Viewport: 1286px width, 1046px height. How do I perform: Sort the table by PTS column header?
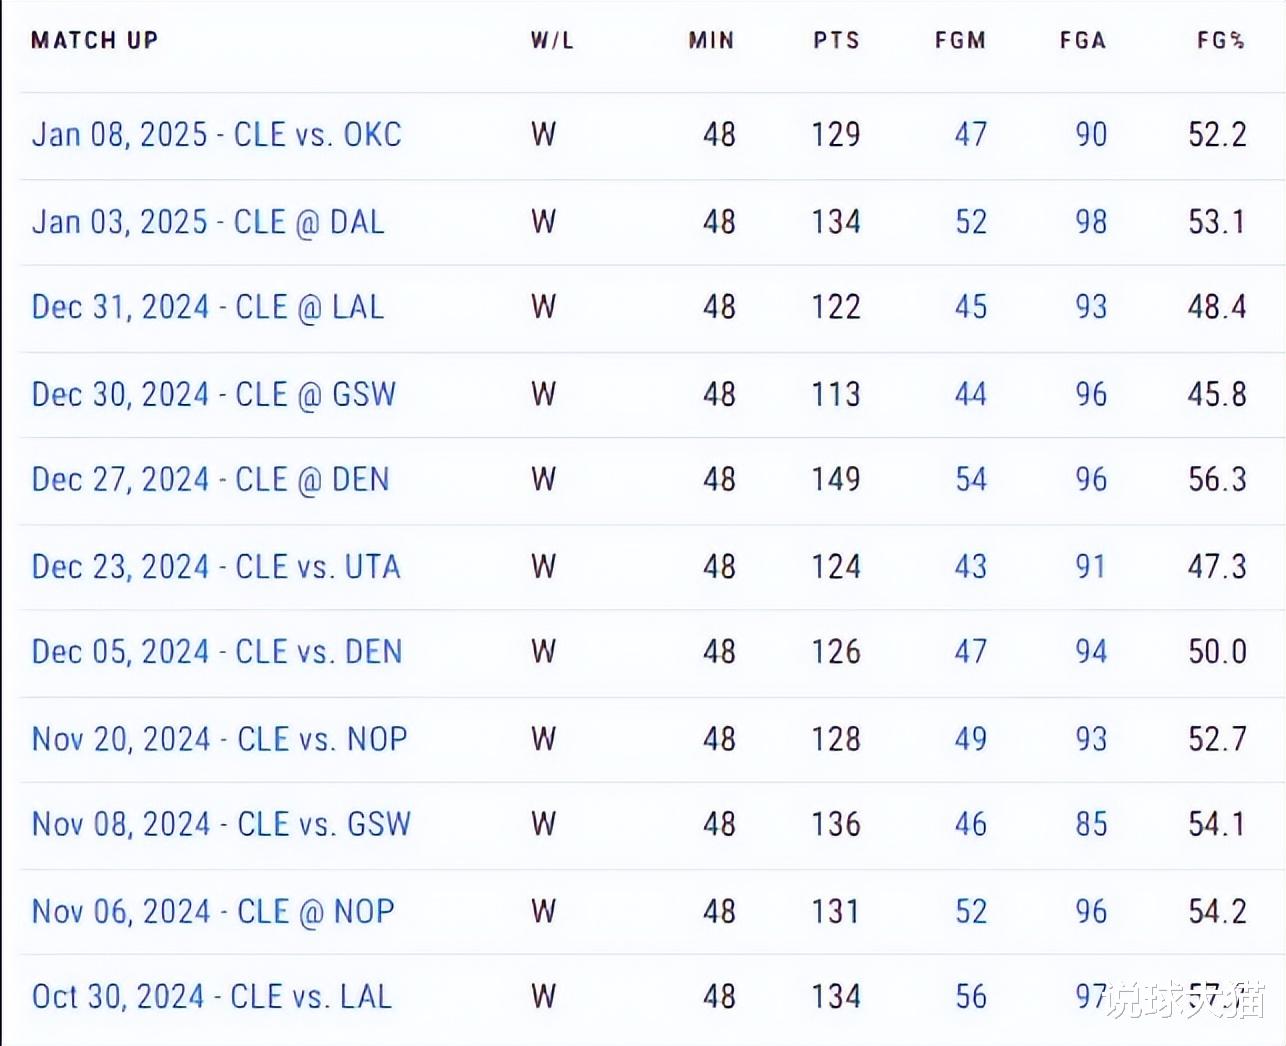(836, 41)
